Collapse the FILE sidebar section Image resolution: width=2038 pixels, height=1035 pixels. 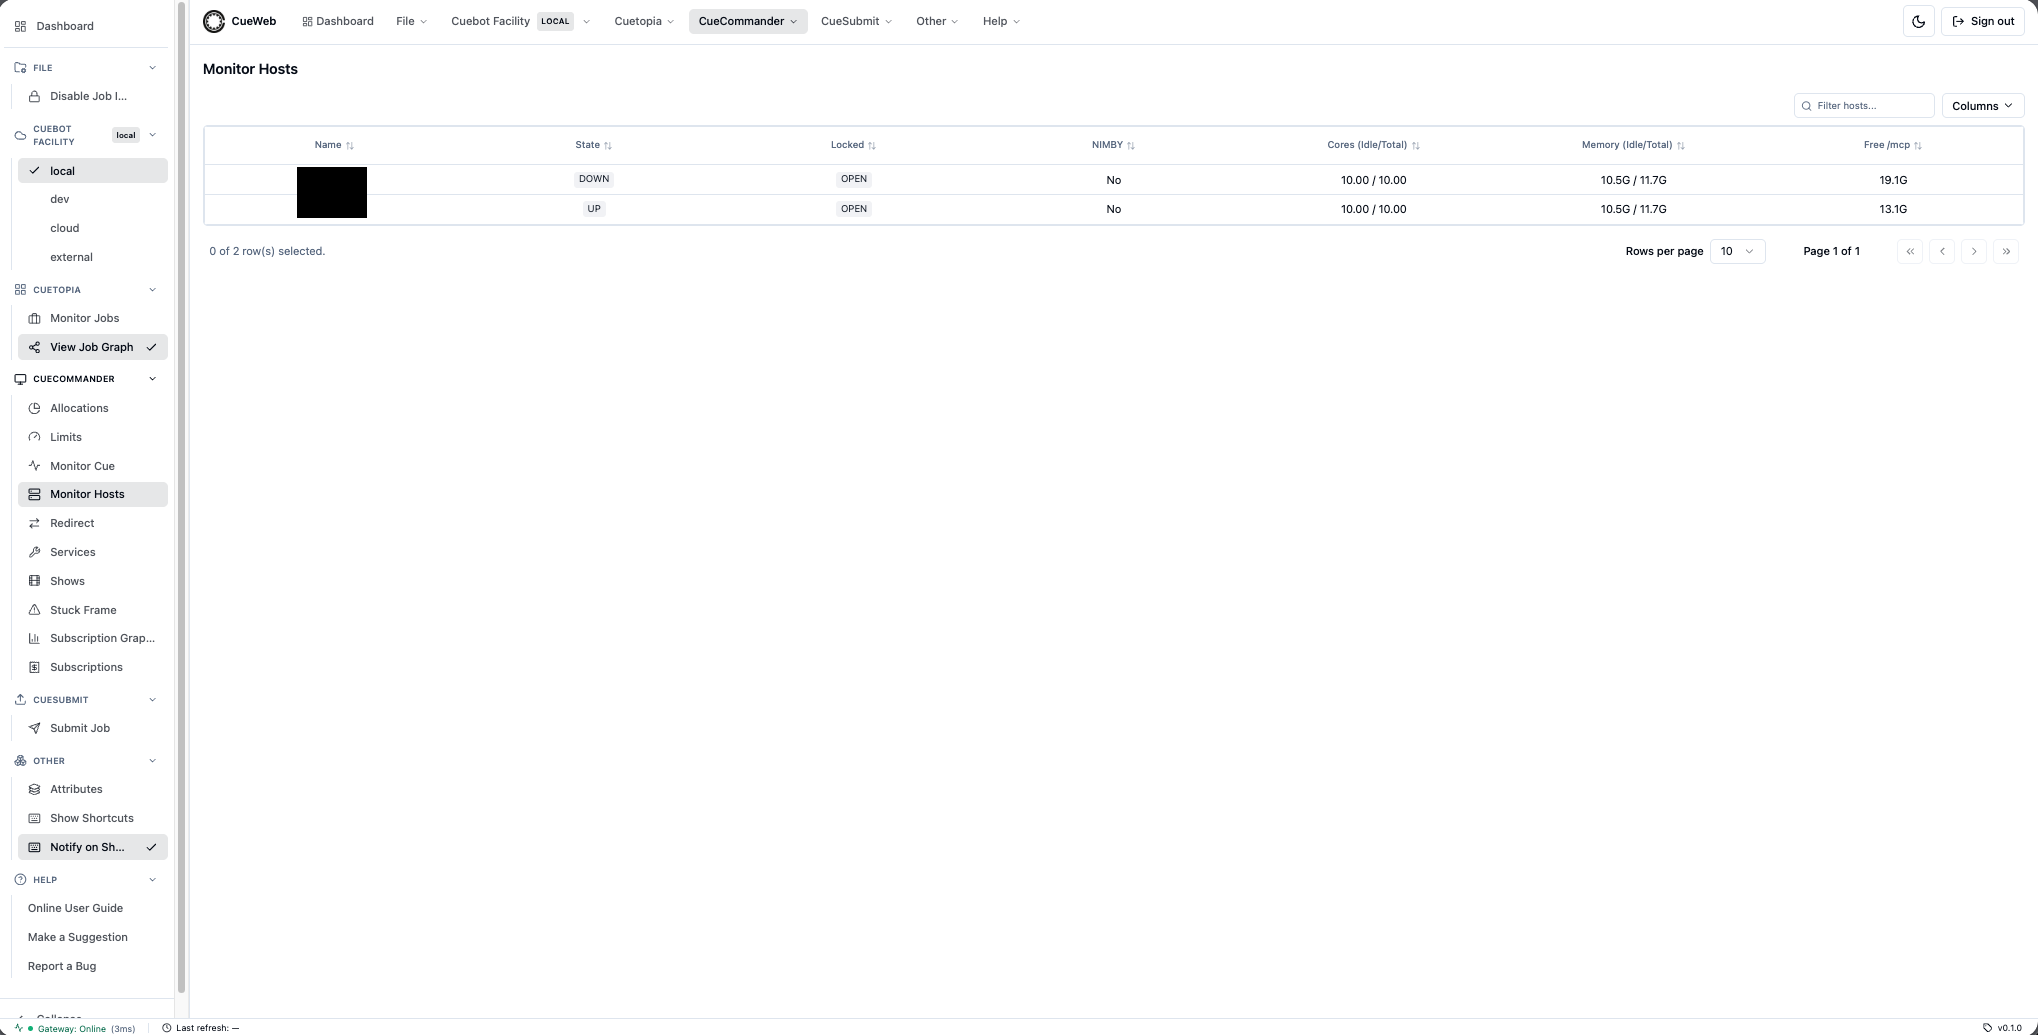152,68
